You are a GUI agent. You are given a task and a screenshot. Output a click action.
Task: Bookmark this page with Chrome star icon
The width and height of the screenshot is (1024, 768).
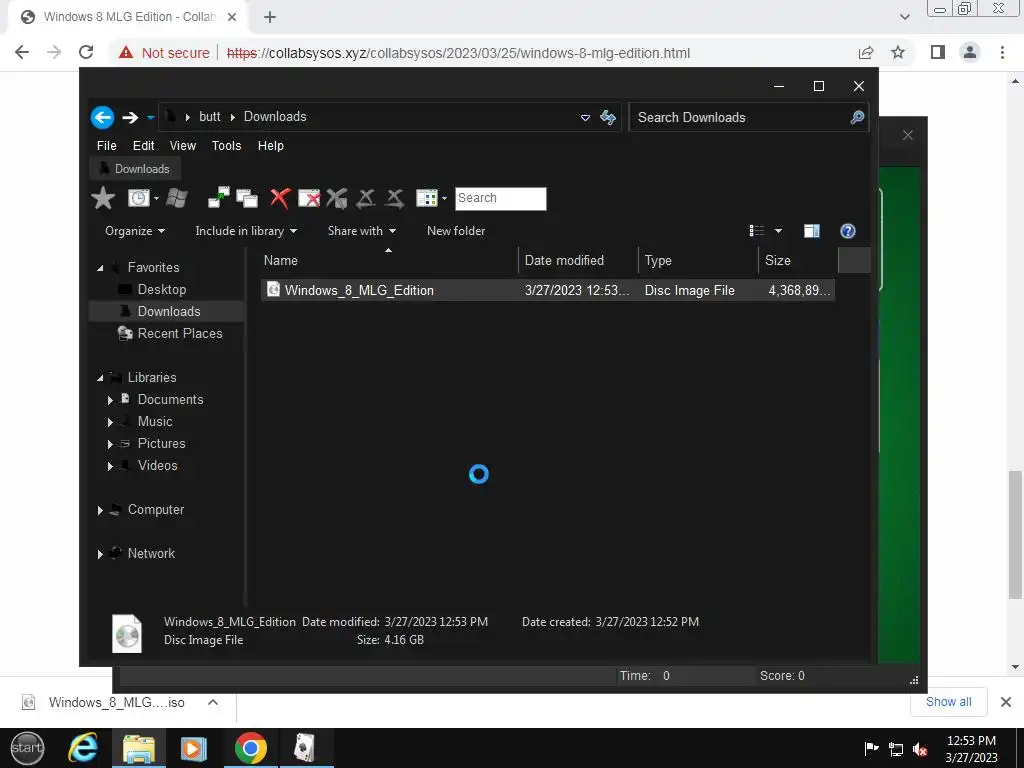898,52
